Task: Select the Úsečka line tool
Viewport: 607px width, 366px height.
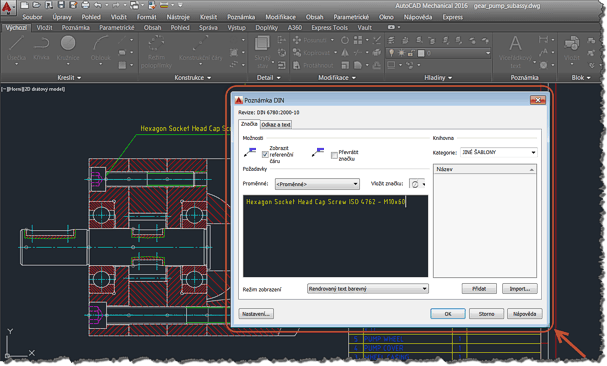Action: pos(16,48)
